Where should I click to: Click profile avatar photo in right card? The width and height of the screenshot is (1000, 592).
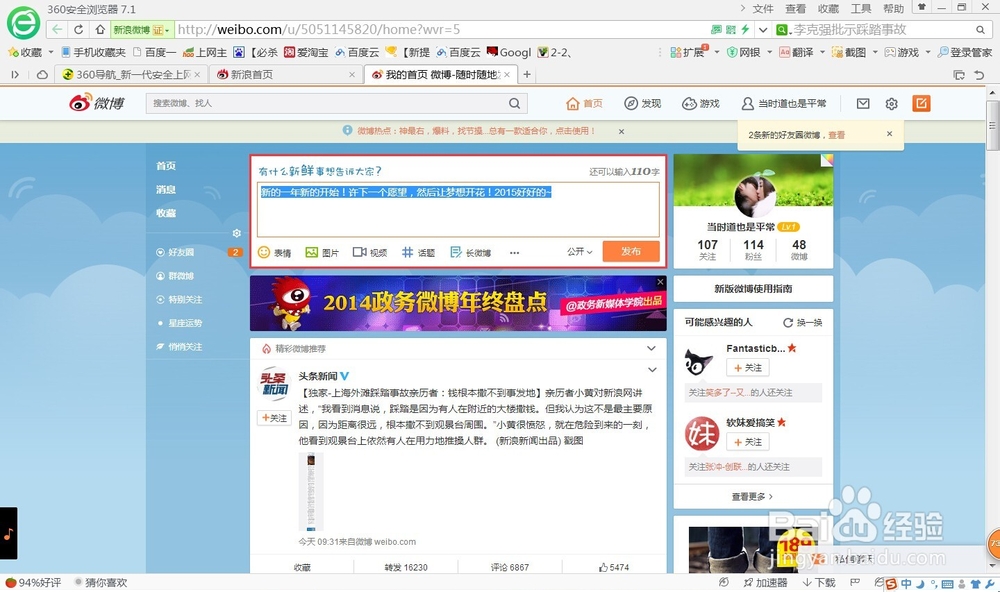(754, 196)
